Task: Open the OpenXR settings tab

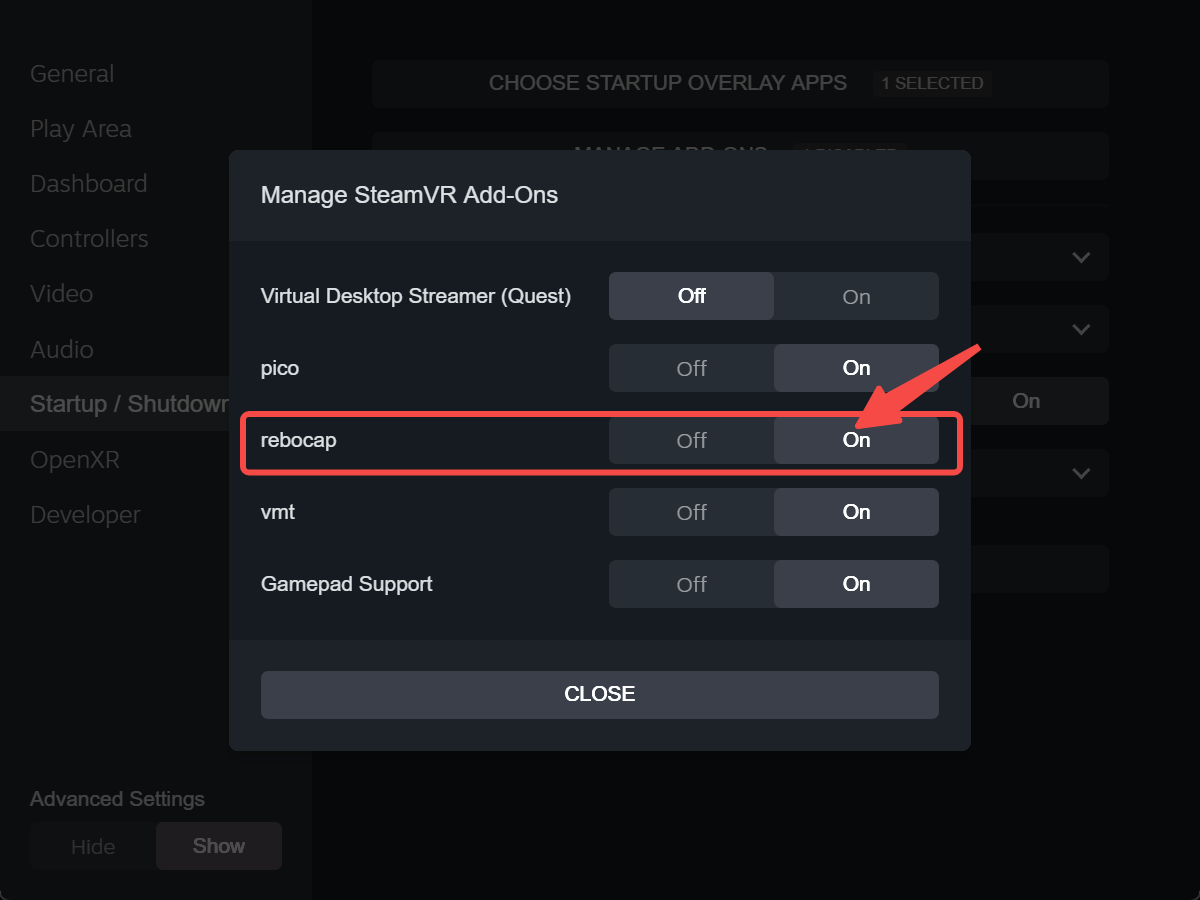Action: 75,460
